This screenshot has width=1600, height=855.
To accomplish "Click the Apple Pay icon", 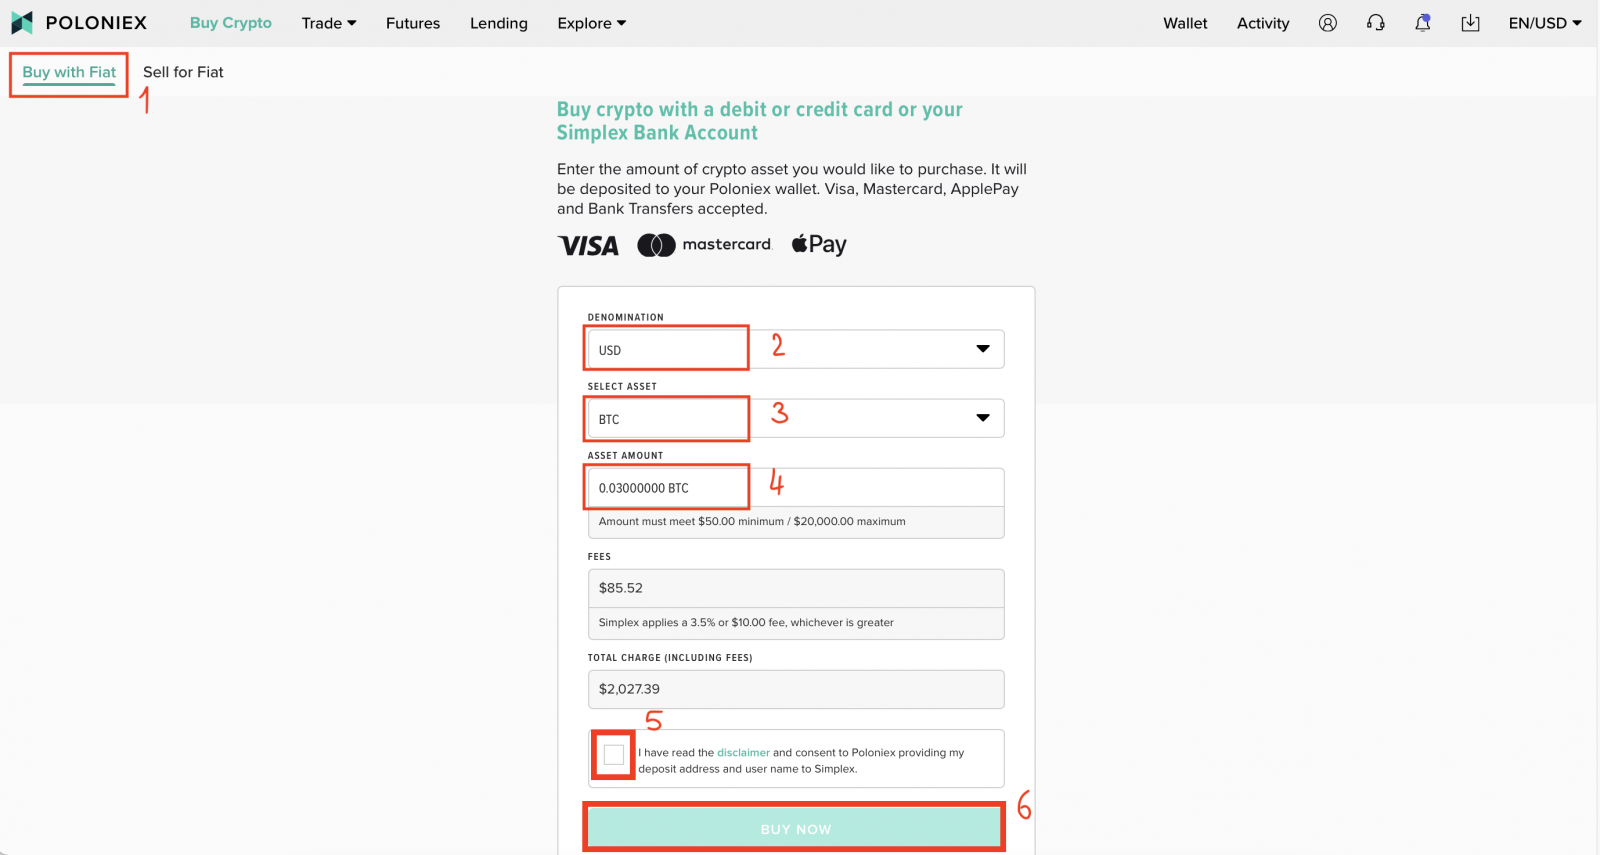I will [x=818, y=244].
